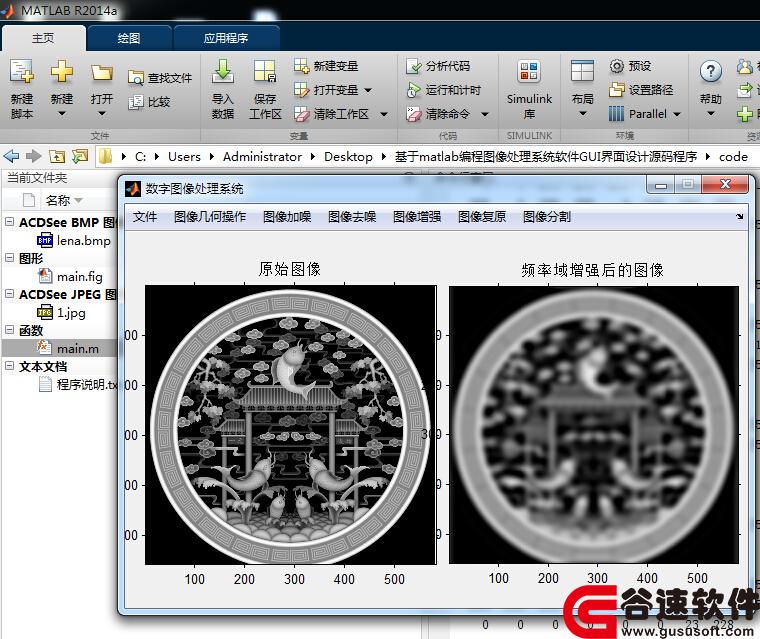Click Analyze Code (分析代码) icon
760x639 pixels.
[413, 66]
